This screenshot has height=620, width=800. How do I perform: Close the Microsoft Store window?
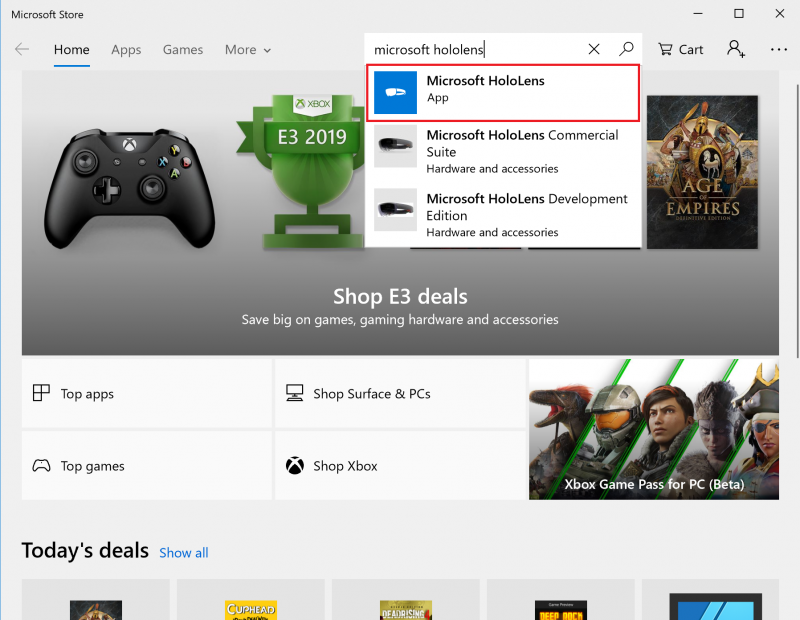tap(780, 14)
